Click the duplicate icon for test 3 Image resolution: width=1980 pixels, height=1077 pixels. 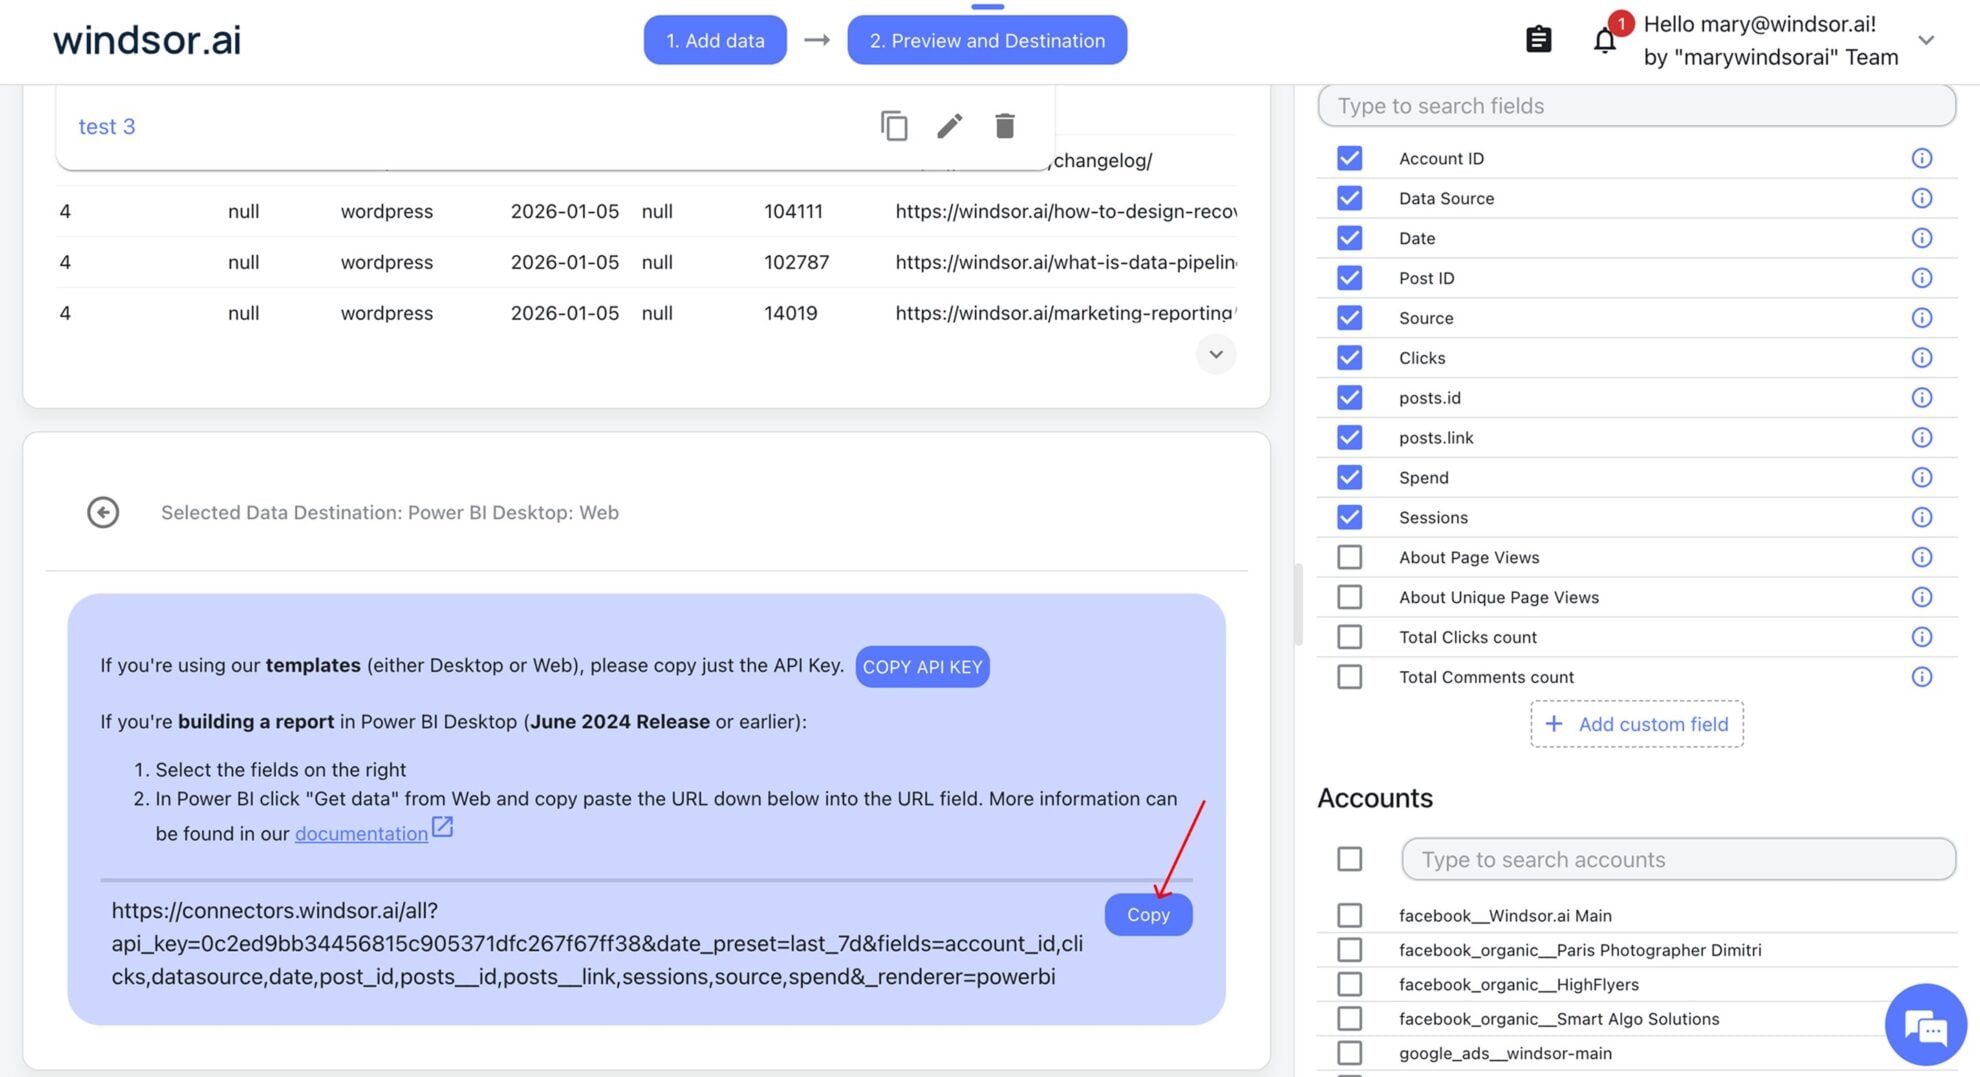894,126
